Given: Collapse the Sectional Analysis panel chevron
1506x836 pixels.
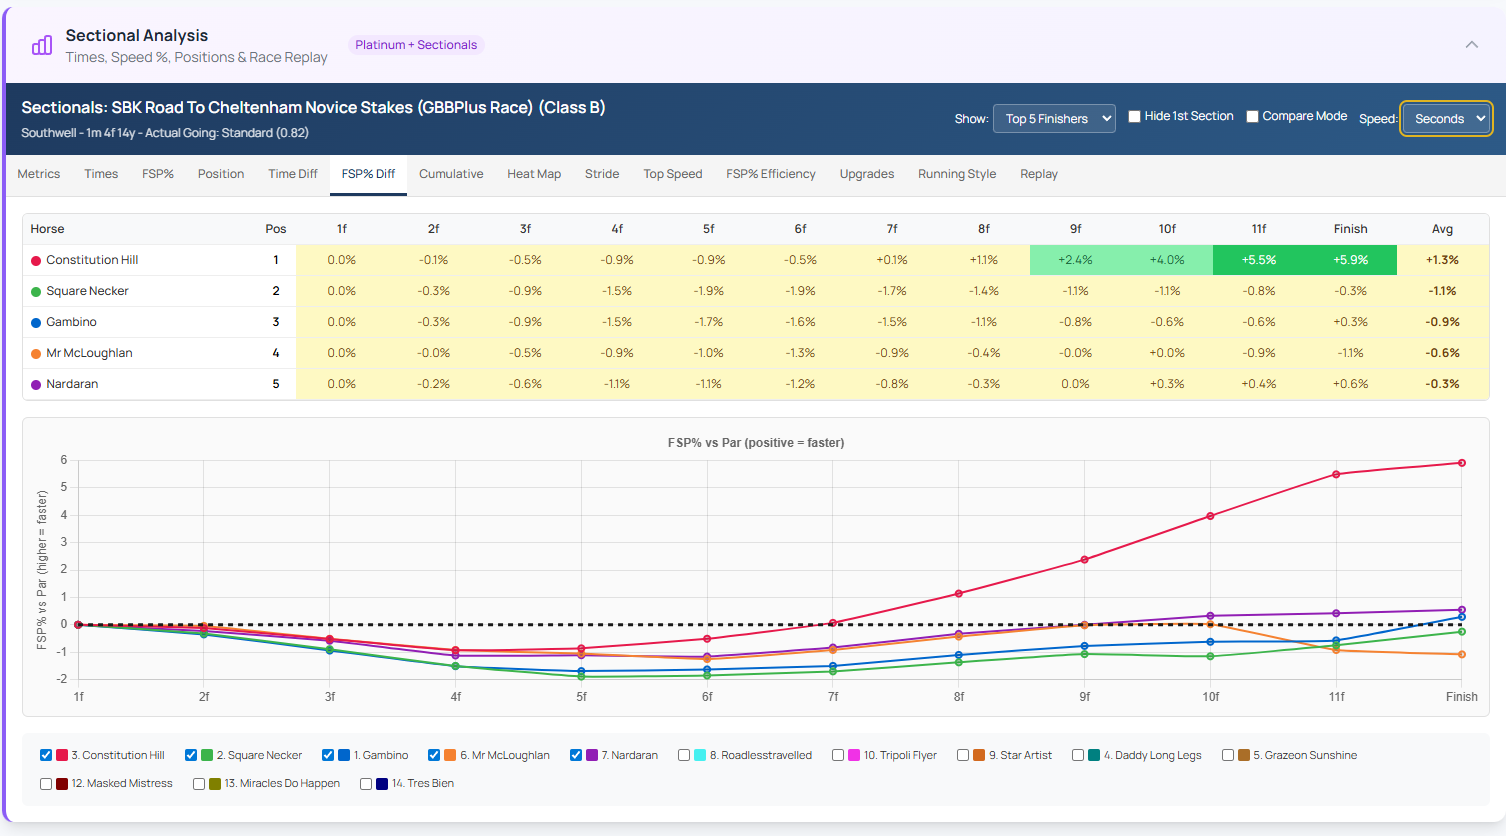Looking at the screenshot, I should (1472, 44).
